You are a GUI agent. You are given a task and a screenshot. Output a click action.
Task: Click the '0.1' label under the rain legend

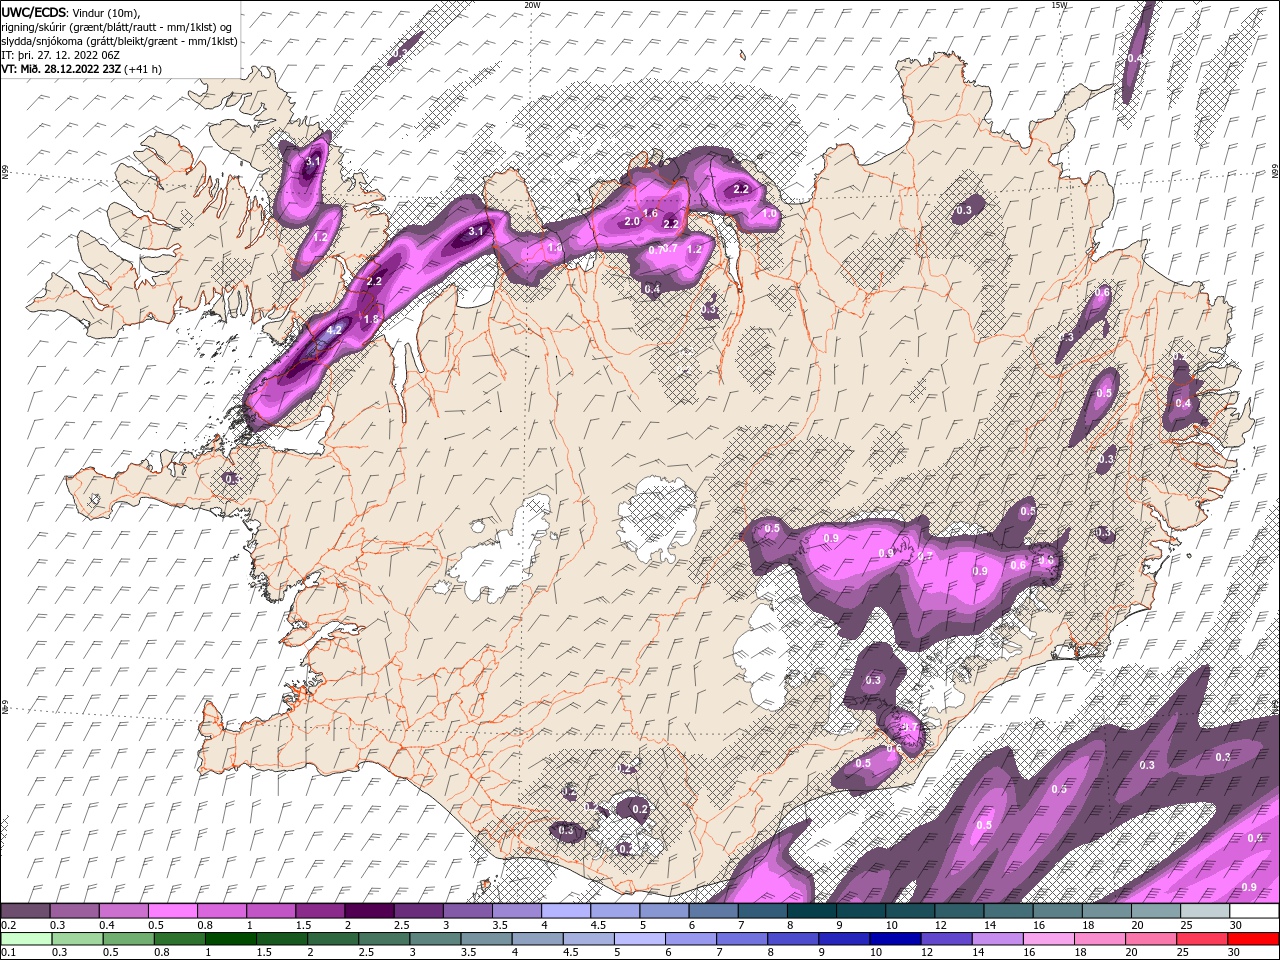[x=8, y=954]
